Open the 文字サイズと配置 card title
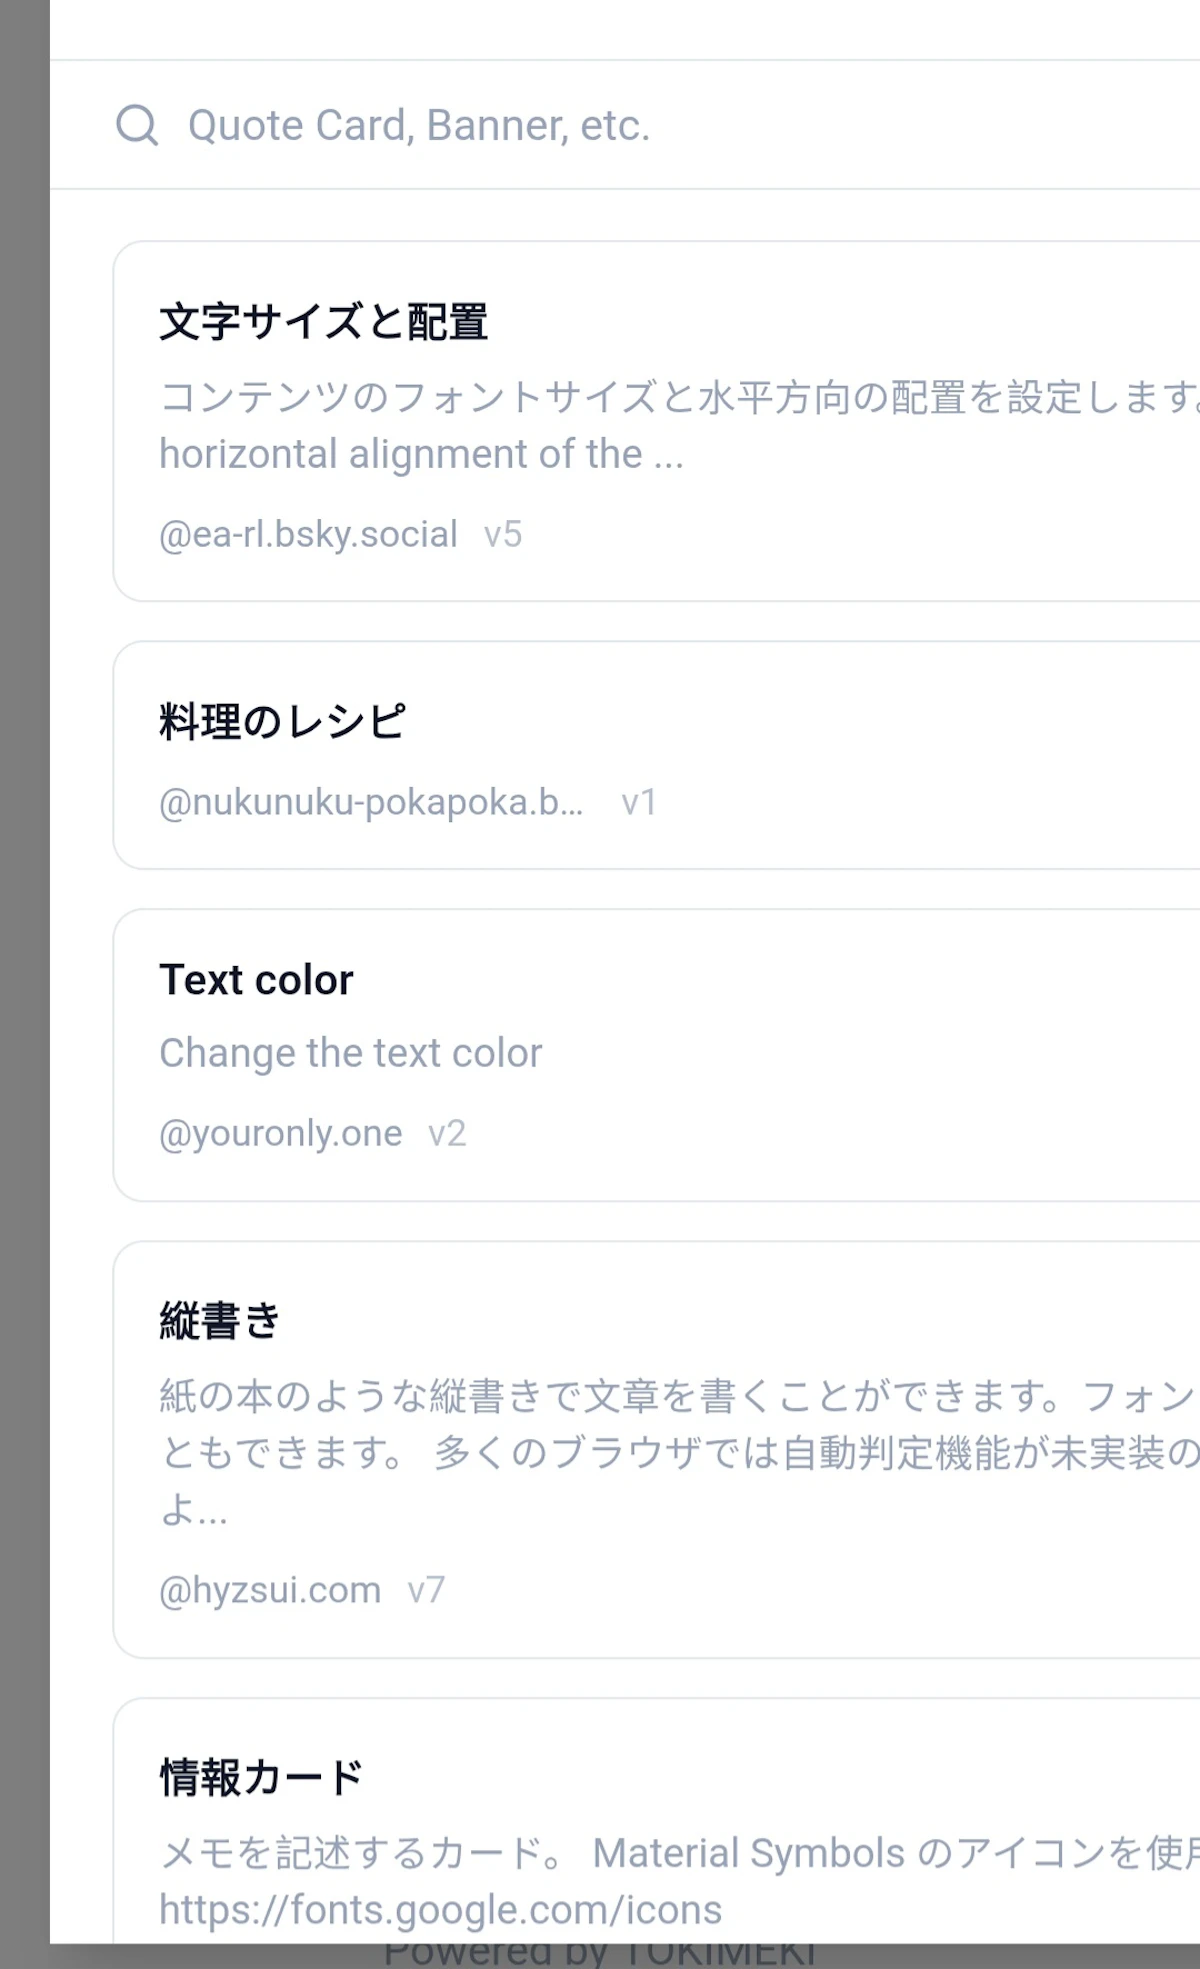This screenshot has width=1200, height=1969. pyautogui.click(x=323, y=323)
